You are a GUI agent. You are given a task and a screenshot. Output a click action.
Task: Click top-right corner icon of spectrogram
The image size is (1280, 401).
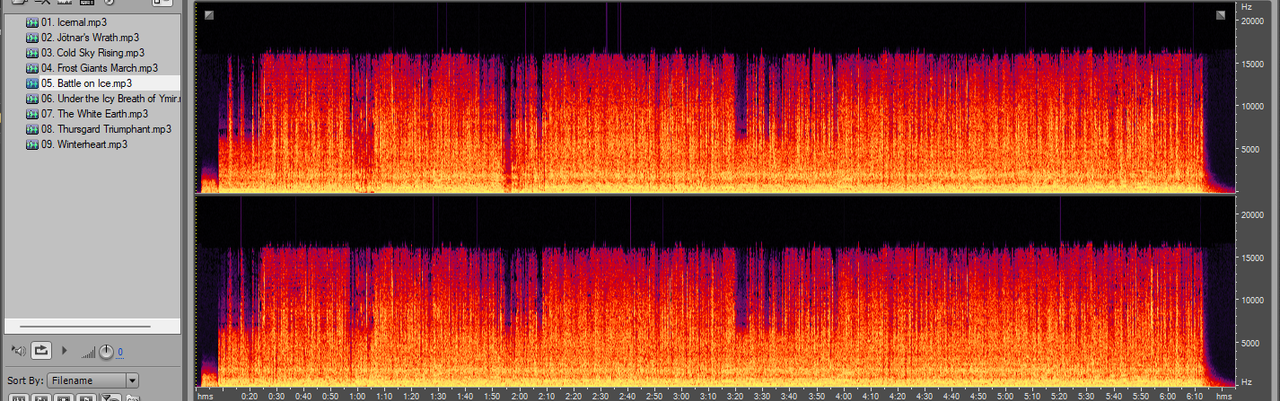click(1221, 14)
